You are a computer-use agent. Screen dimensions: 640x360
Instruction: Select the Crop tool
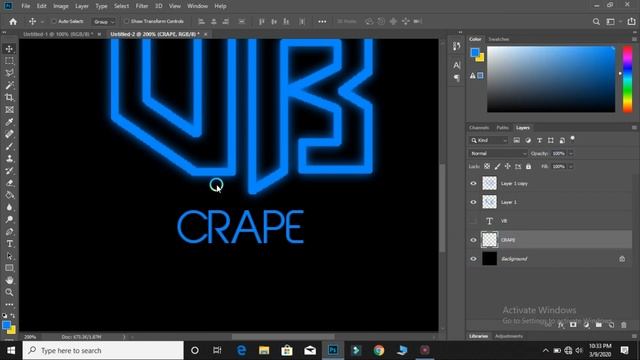point(9,98)
